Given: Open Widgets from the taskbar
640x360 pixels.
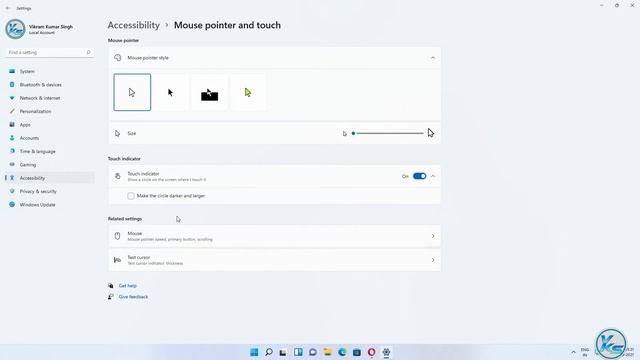Looking at the screenshot, I should coord(298,352).
